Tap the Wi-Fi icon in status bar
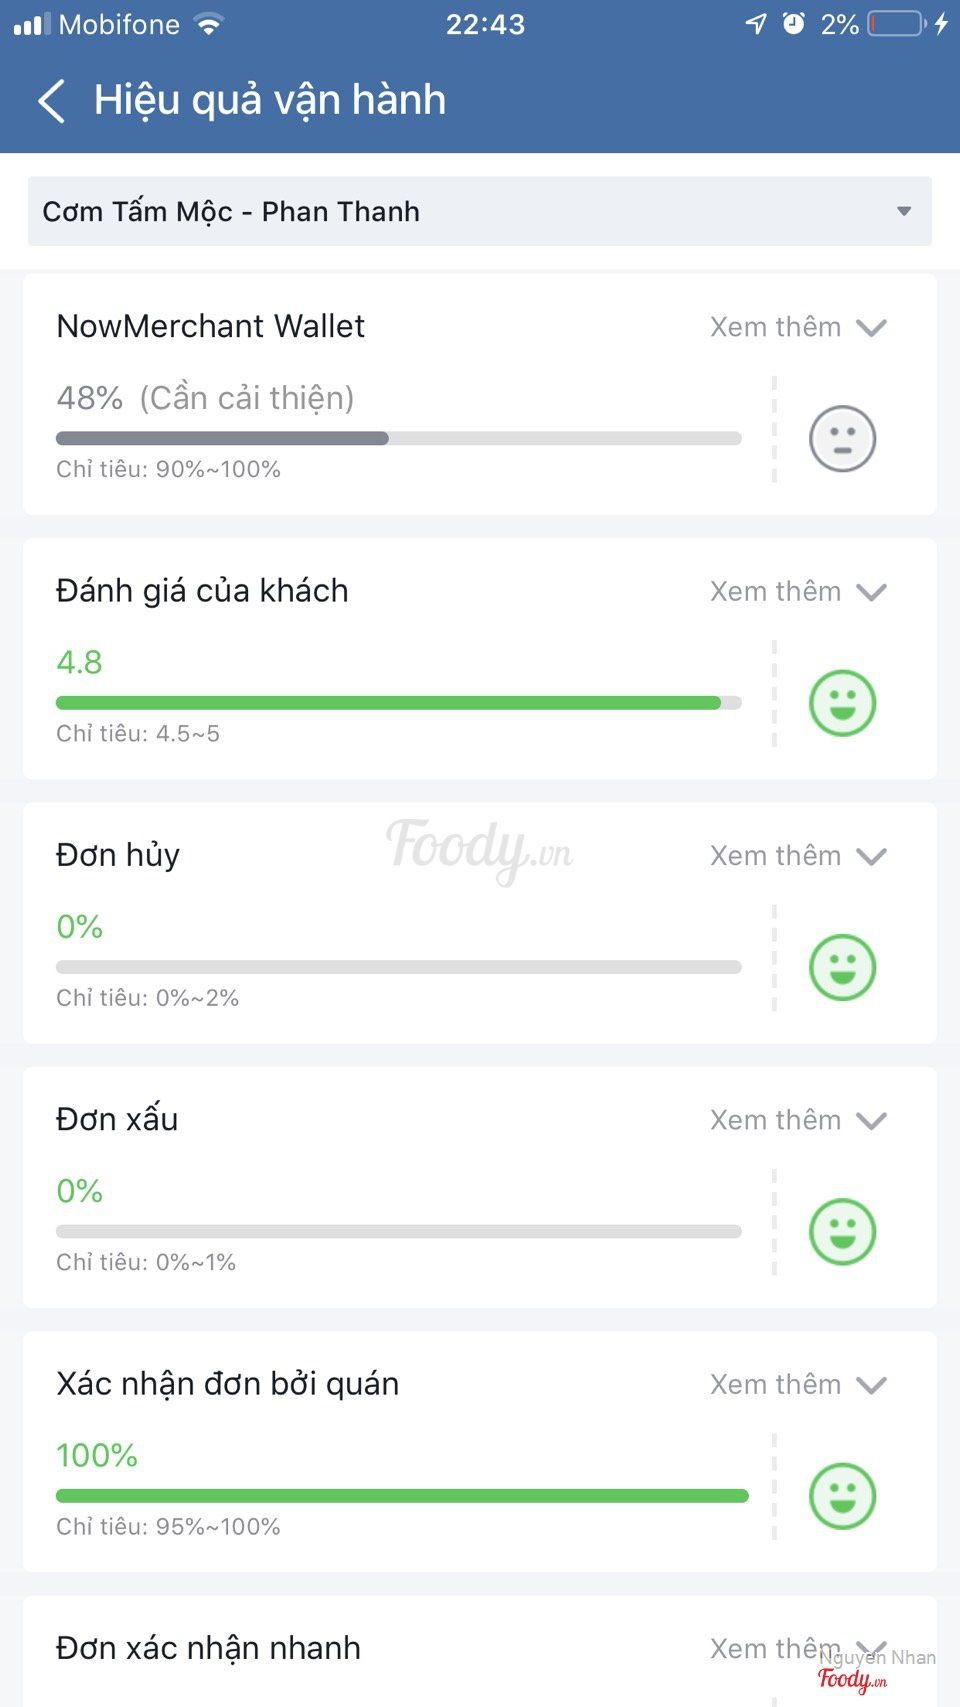960x1707 pixels. tap(209, 24)
